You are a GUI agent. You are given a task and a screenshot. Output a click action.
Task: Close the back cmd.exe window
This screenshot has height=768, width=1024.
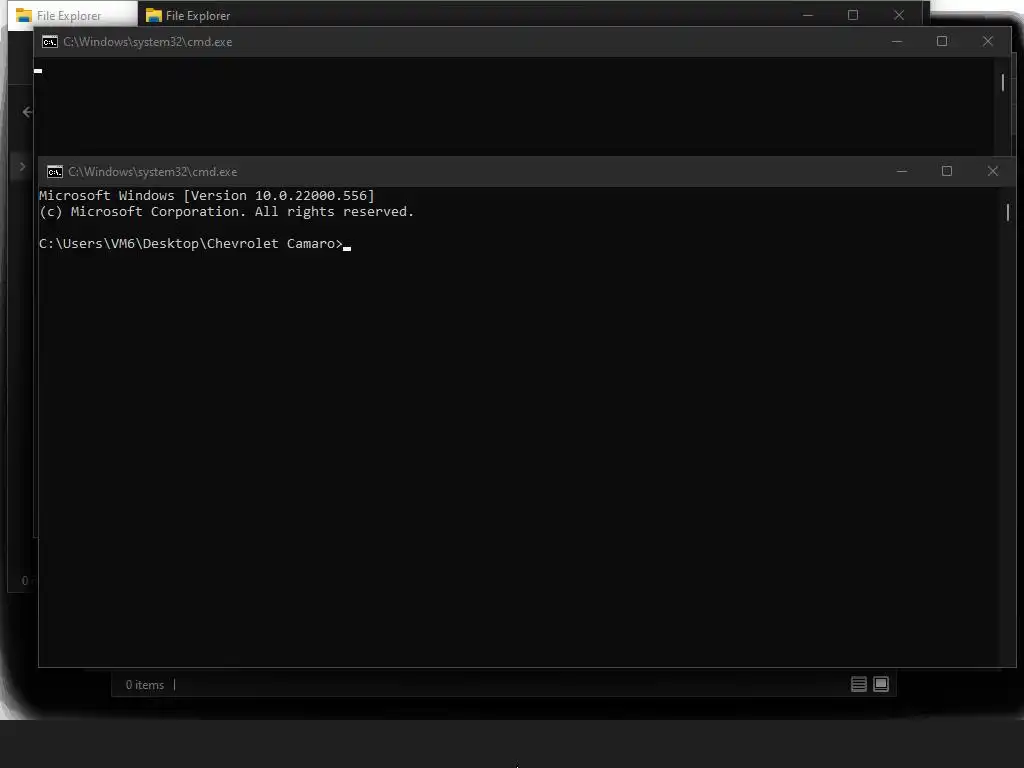[x=987, y=41]
